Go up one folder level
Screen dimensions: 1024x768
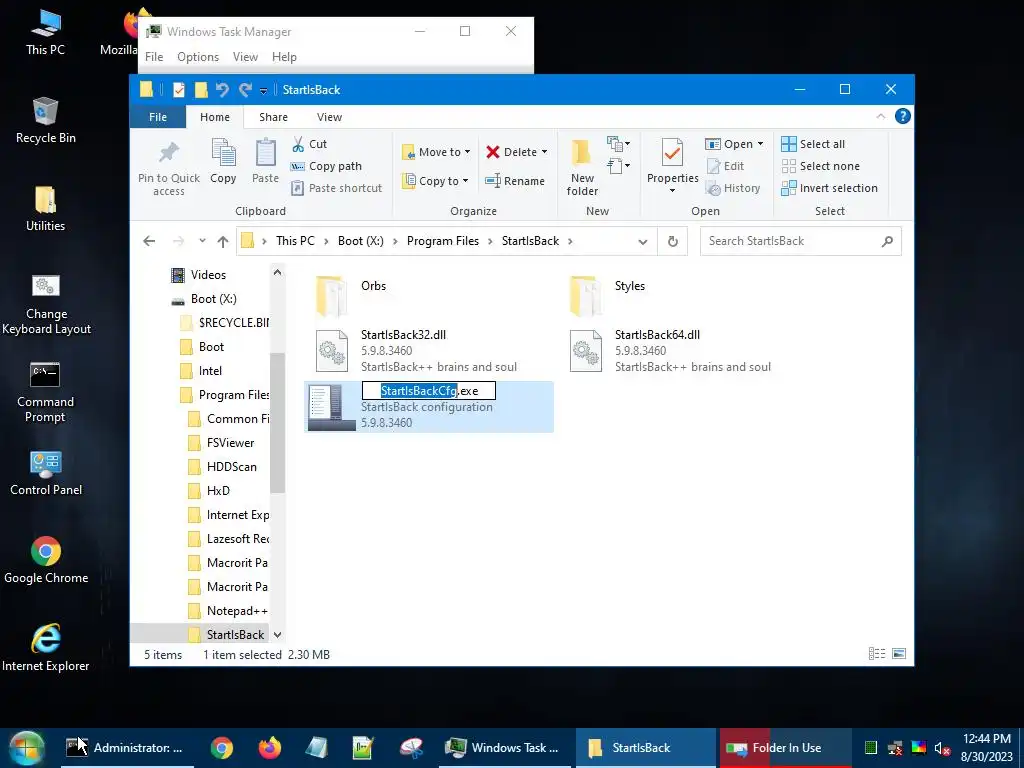(223, 241)
